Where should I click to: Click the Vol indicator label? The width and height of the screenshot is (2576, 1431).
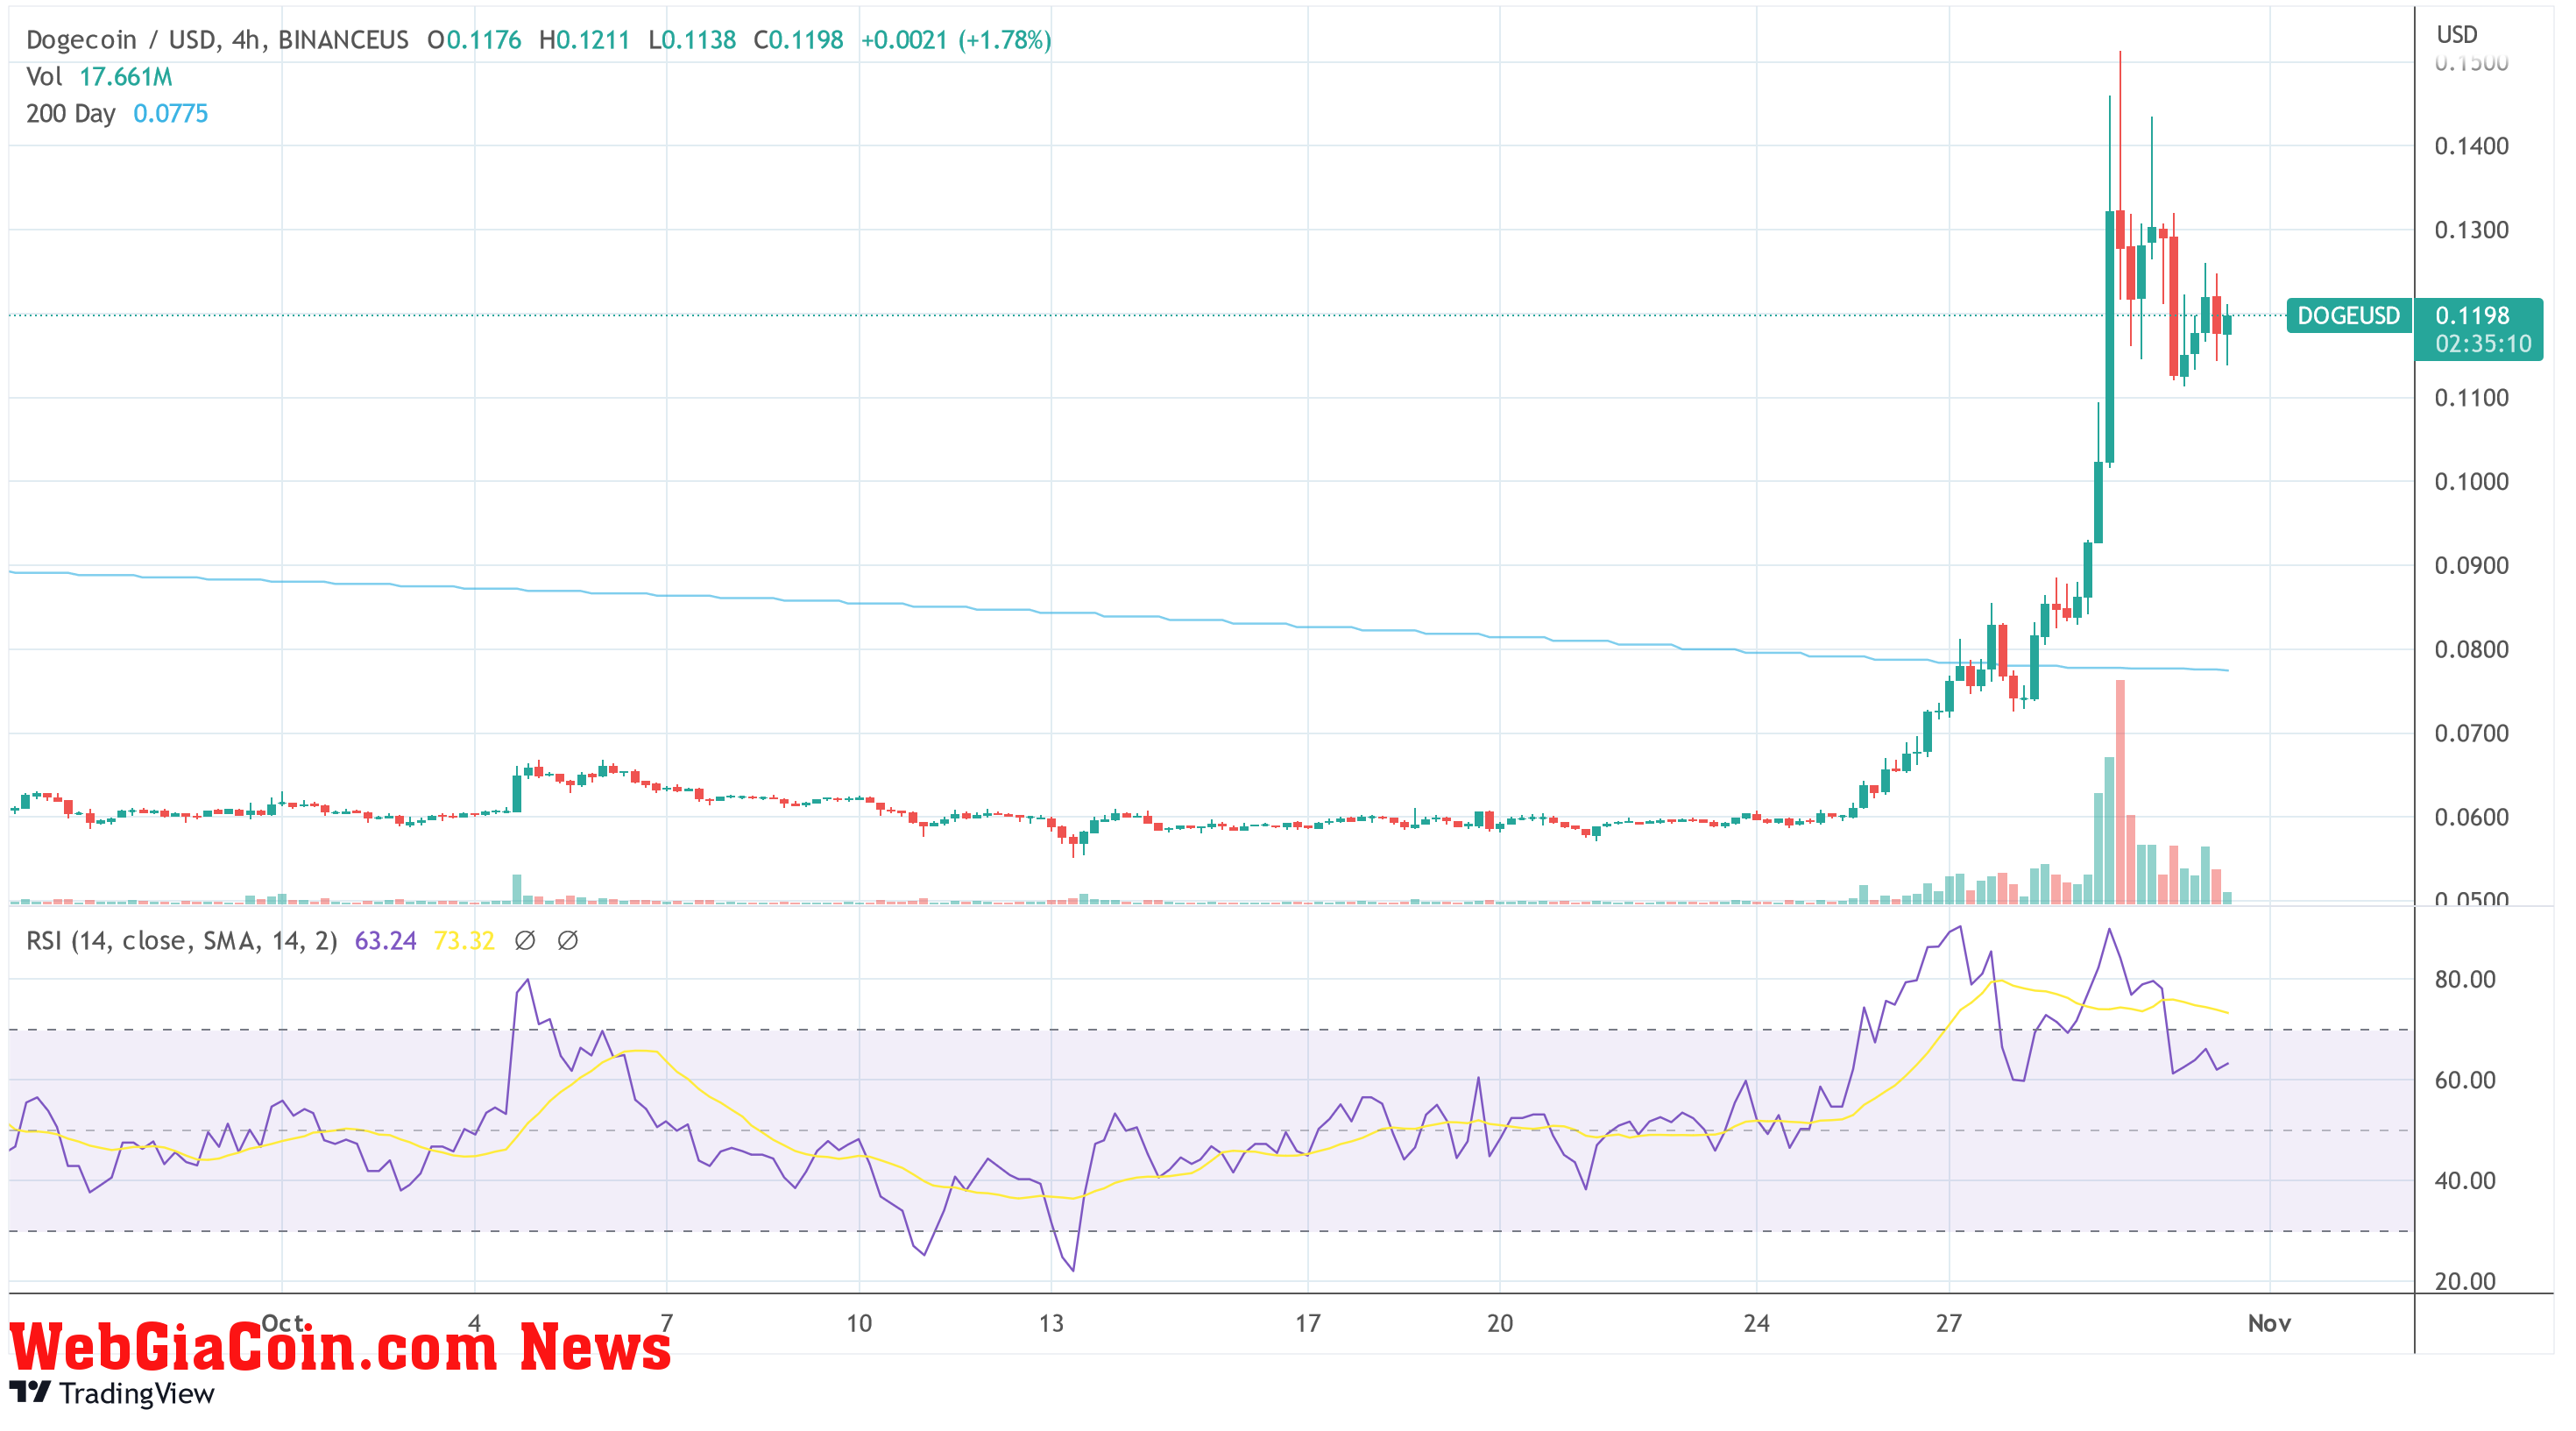[x=44, y=77]
